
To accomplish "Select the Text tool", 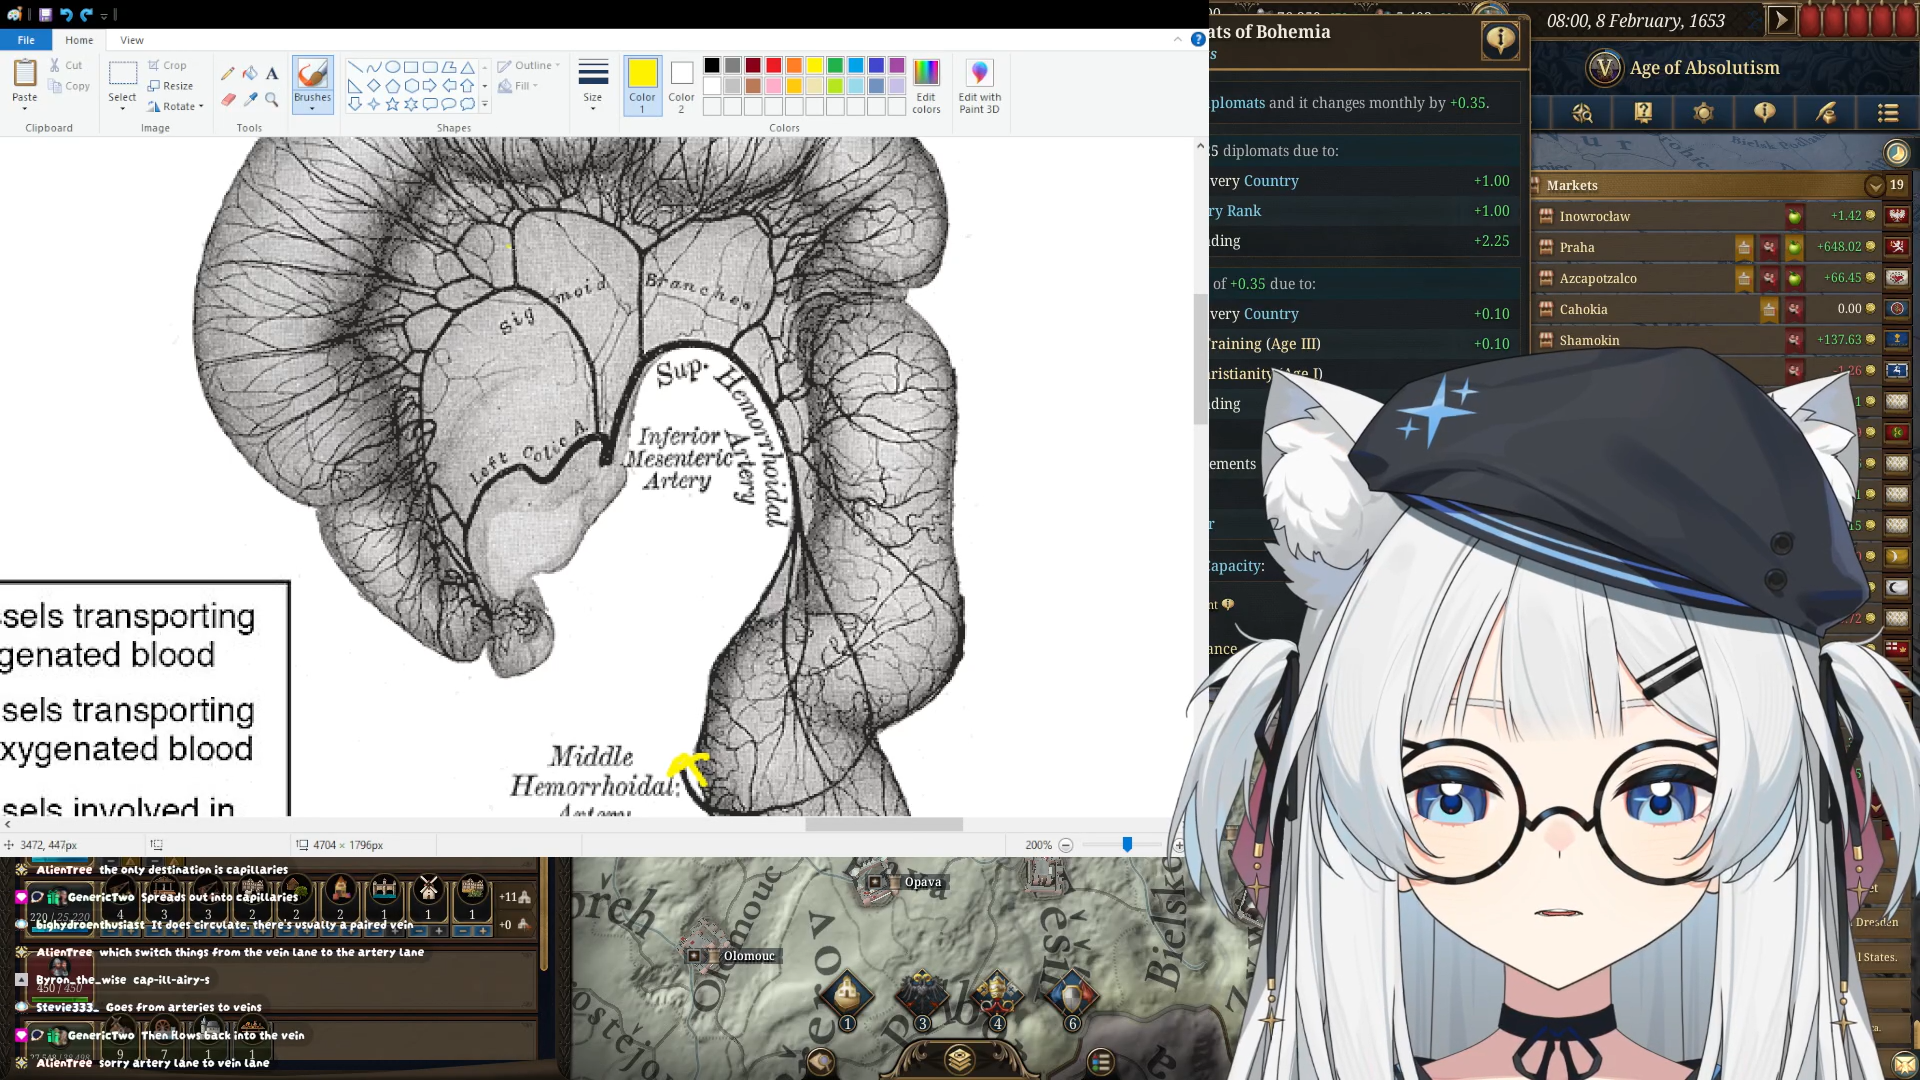I will (x=272, y=73).
